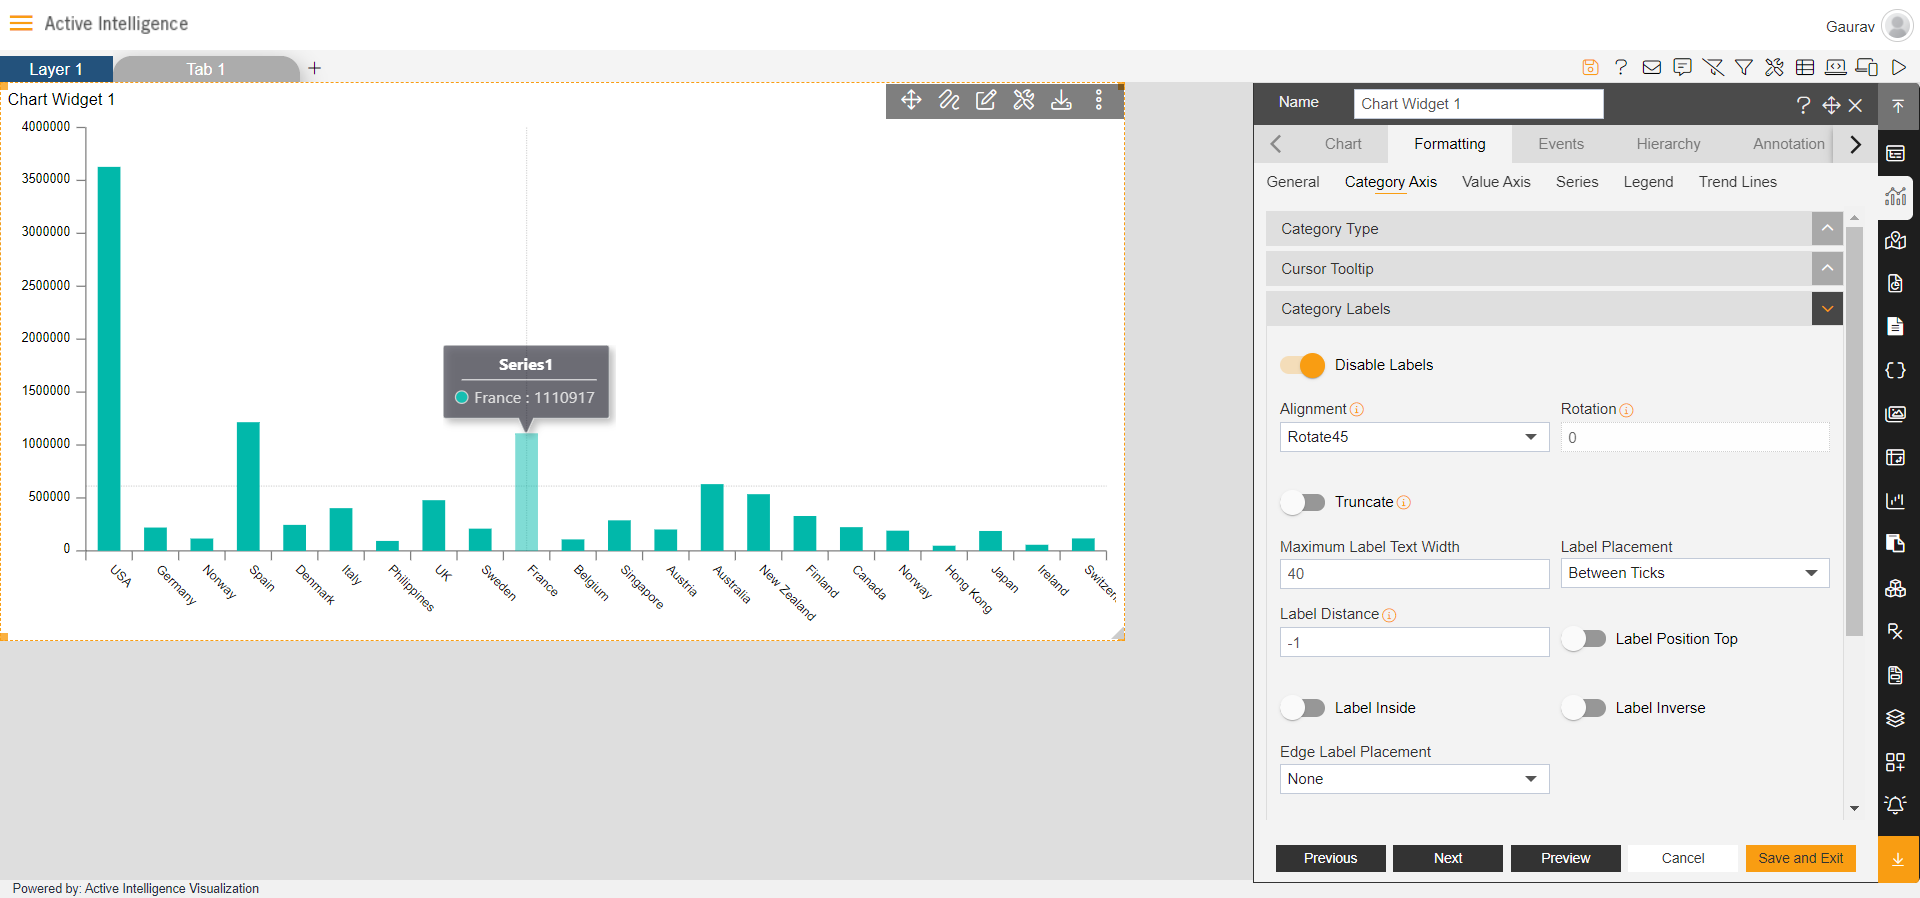This screenshot has width=1920, height=898.
Task: Click the Rotation input field
Action: (1695, 437)
